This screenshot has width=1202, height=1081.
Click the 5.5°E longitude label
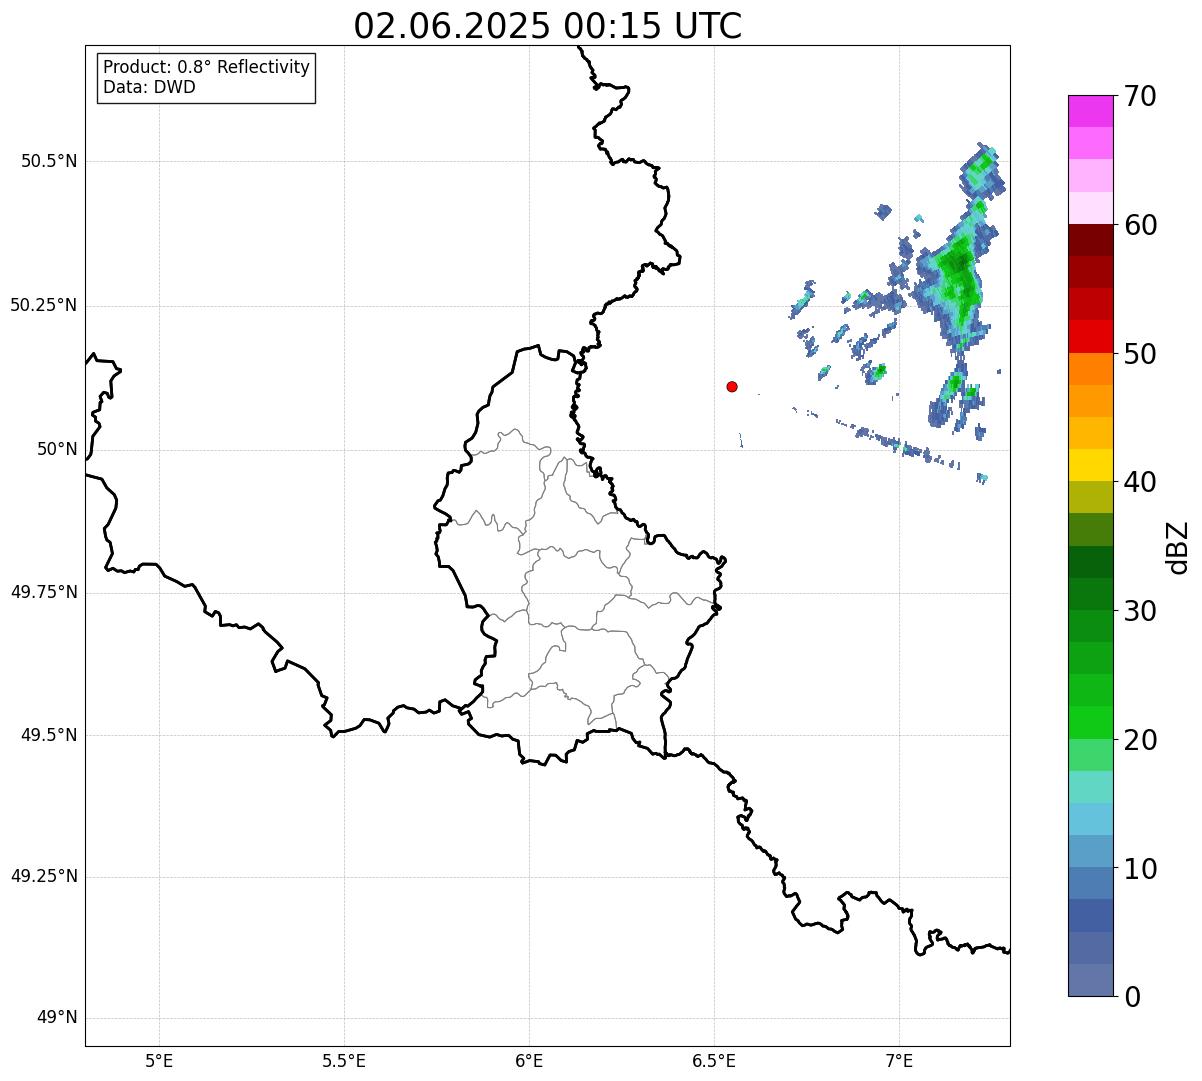click(x=344, y=1061)
